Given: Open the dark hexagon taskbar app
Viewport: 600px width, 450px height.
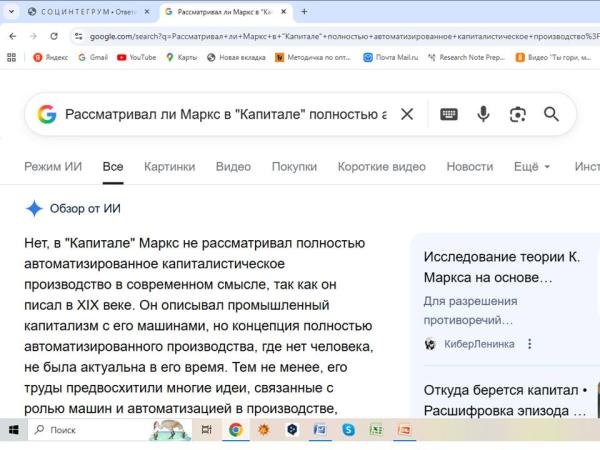Looking at the screenshot, I should (x=292, y=430).
